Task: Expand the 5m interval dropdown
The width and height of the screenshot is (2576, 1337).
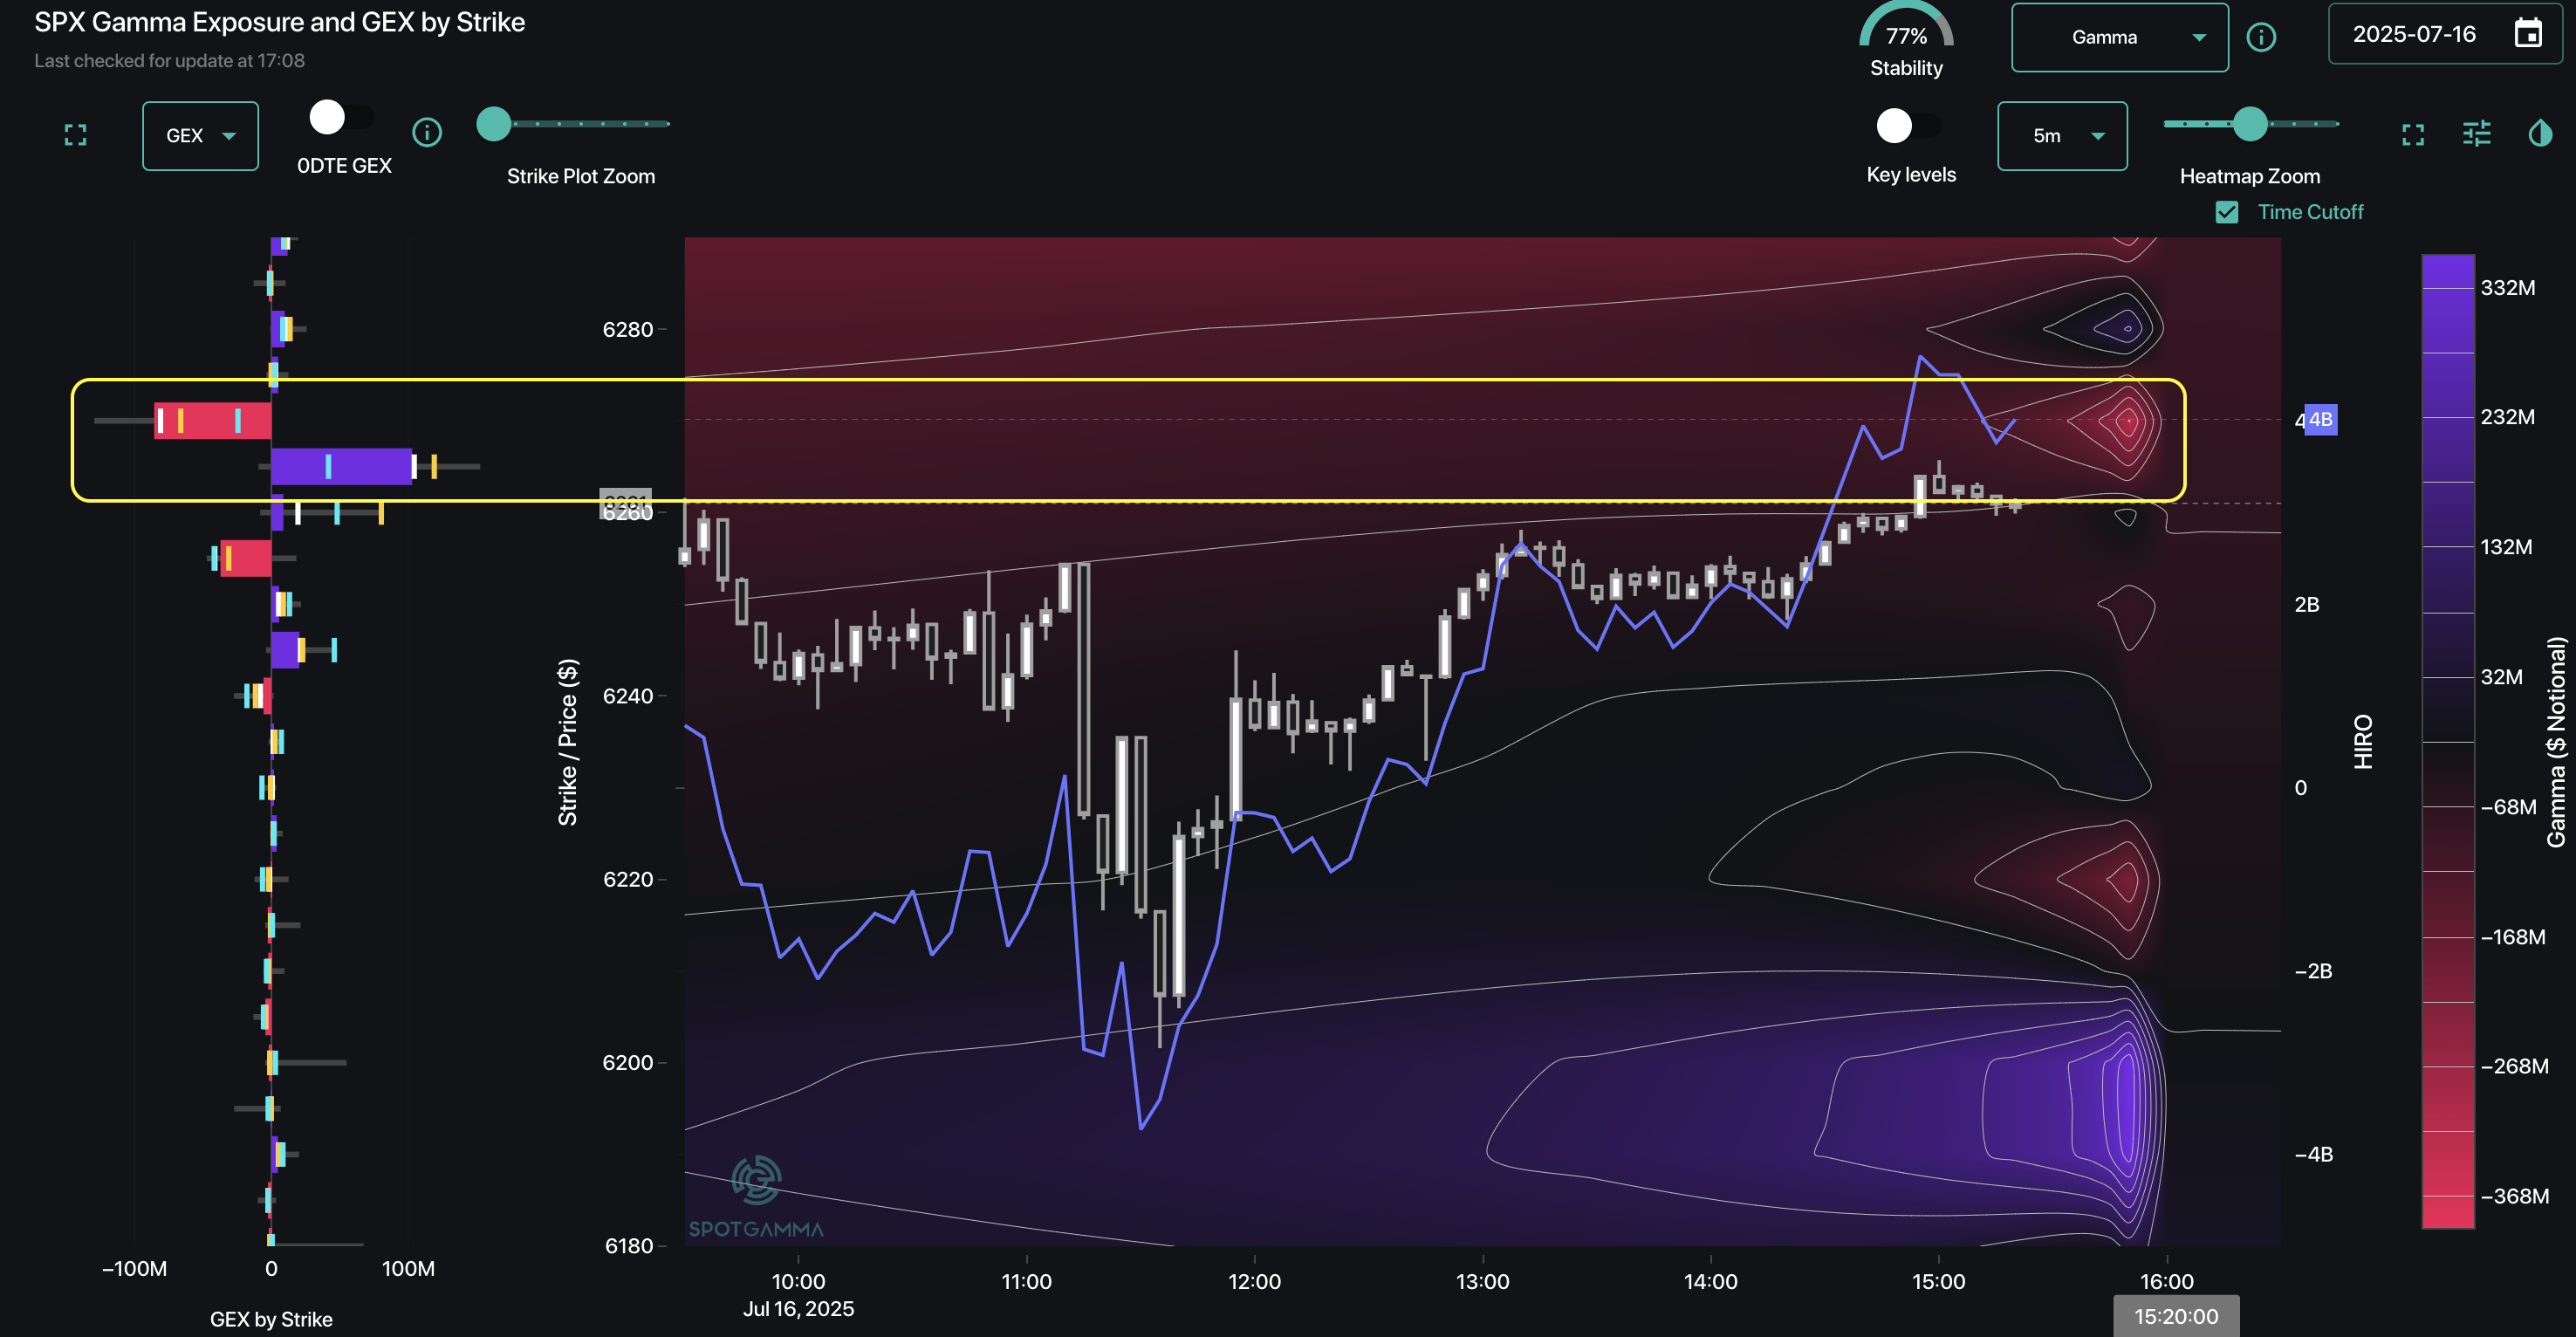Action: pyautogui.click(x=2062, y=136)
